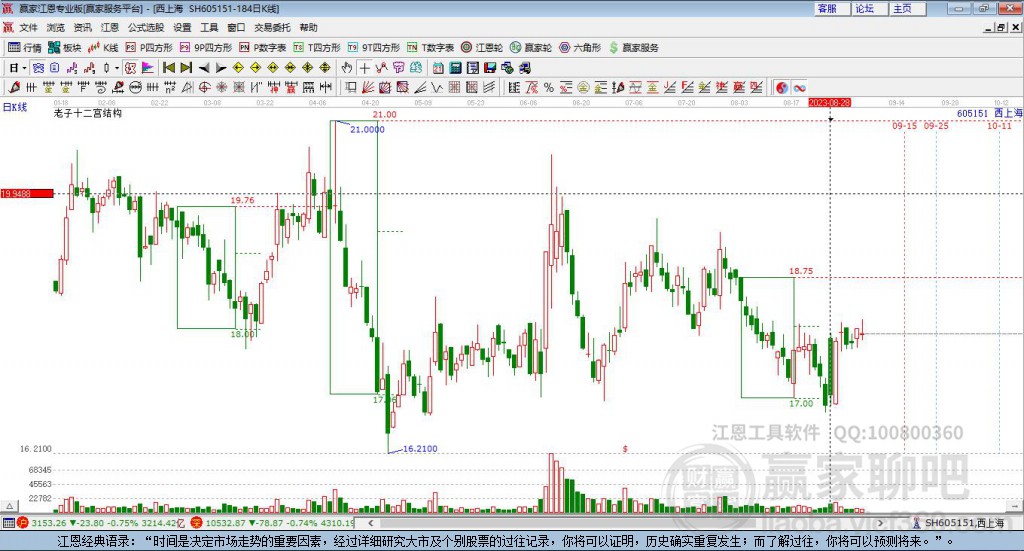Click the 老子十二宫结构 chart title
Image resolution: width=1024 pixels, height=551 pixels.
pos(88,113)
